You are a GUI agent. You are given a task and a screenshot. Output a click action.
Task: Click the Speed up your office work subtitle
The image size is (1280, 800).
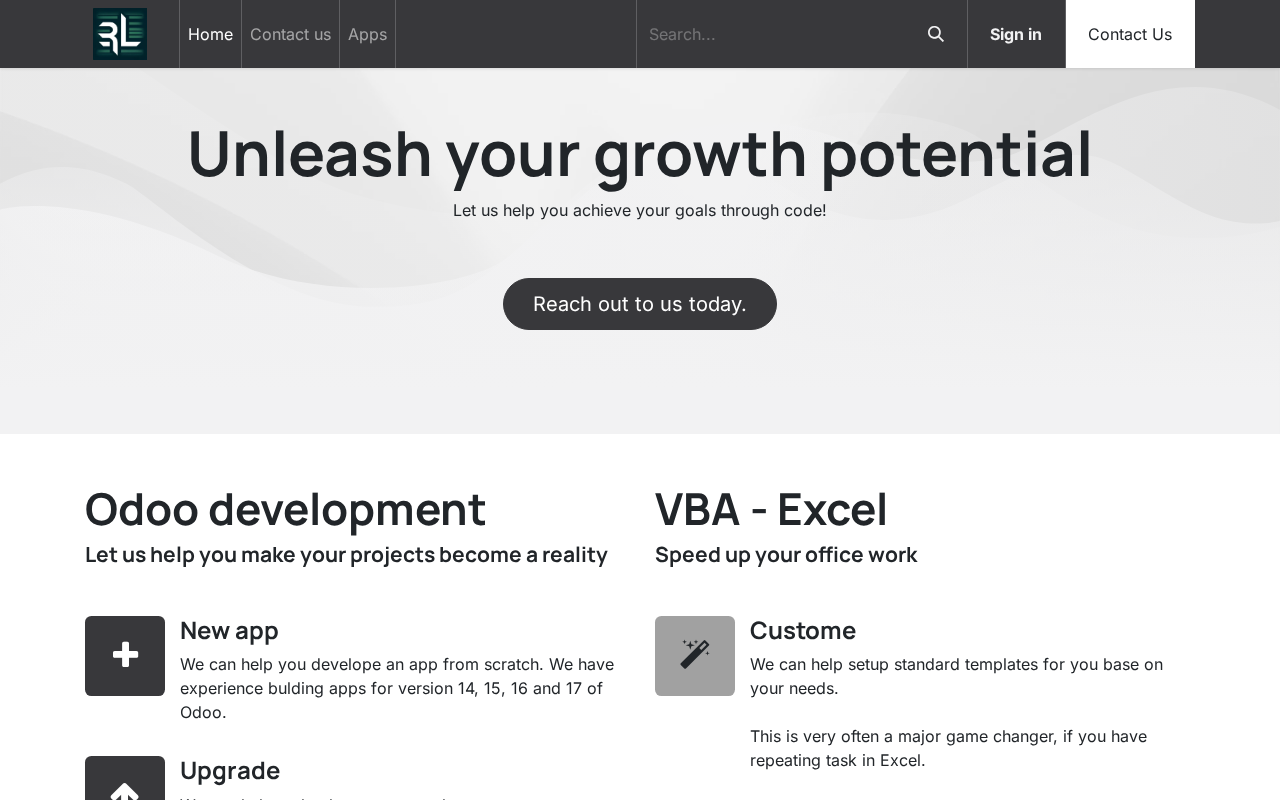point(786,555)
